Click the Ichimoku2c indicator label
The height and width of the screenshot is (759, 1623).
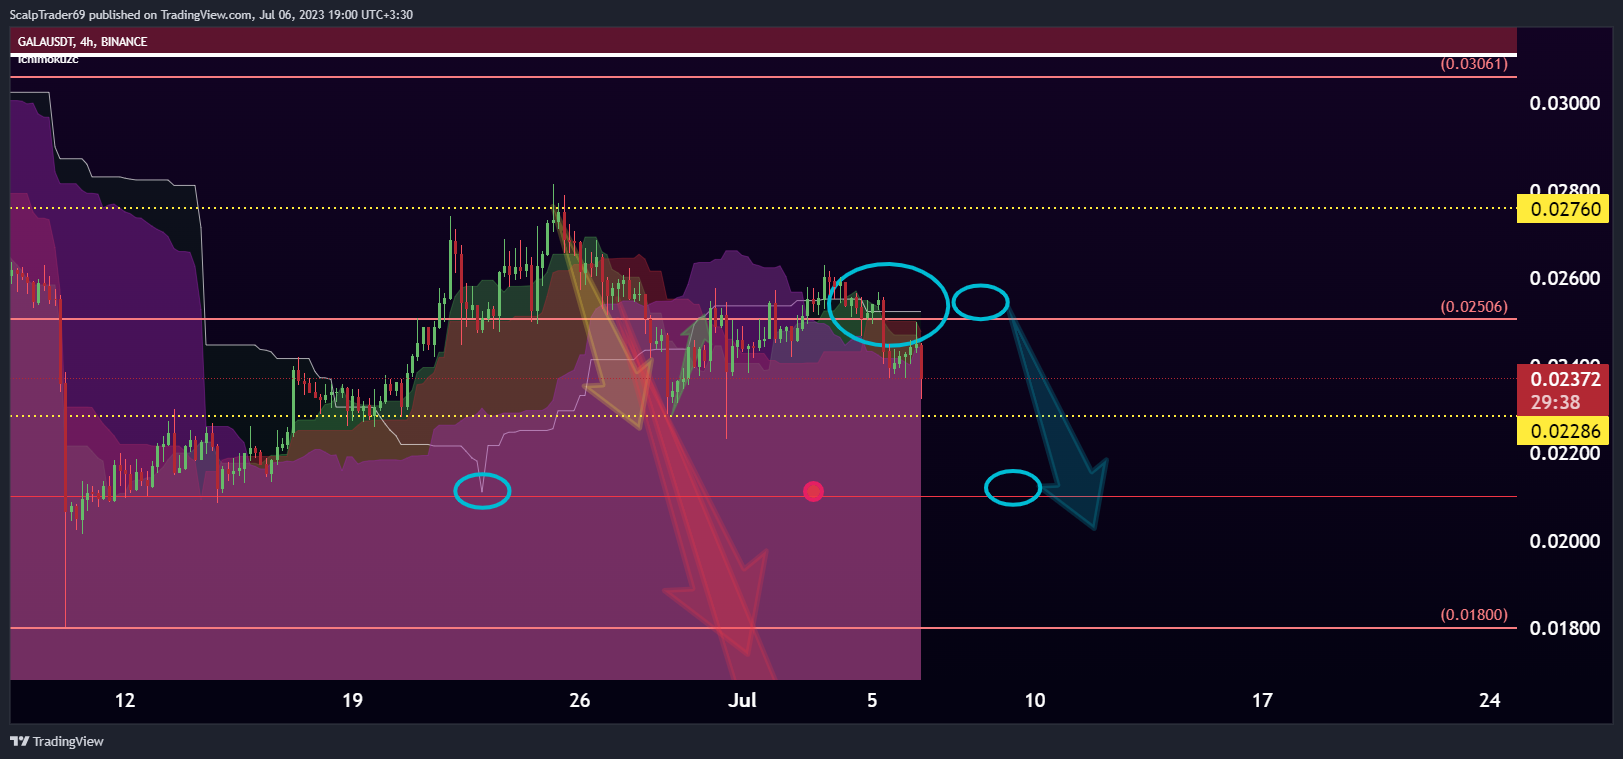[x=48, y=59]
